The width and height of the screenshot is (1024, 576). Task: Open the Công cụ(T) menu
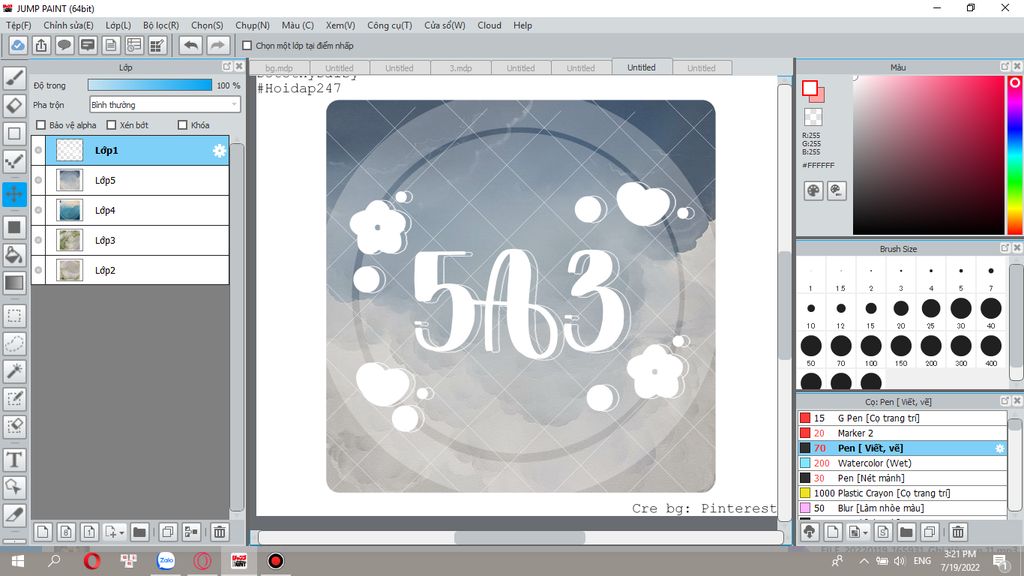tap(389, 25)
